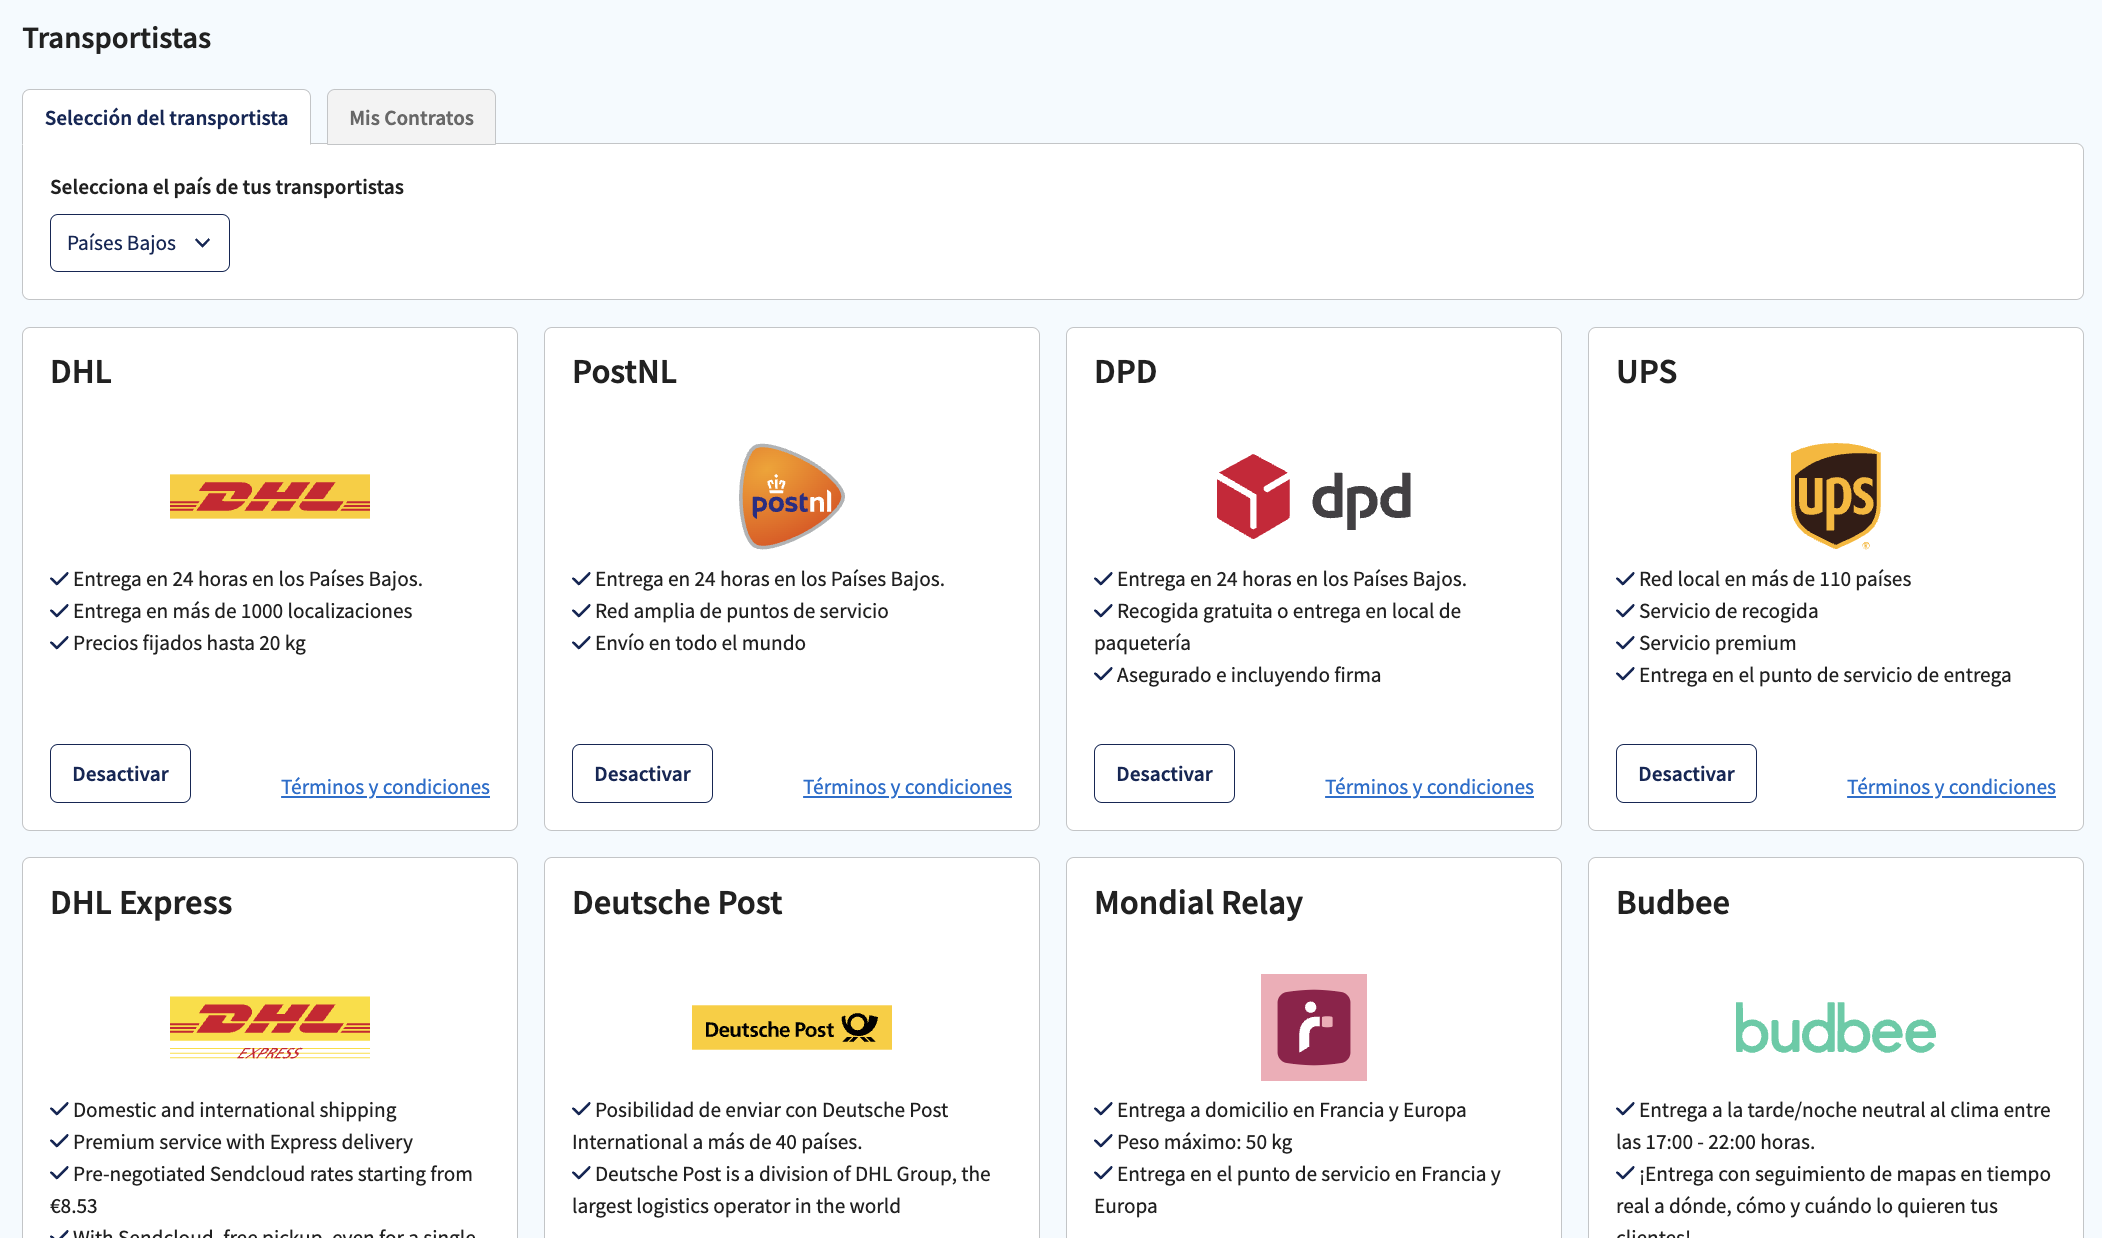Click the Deutsche Post yellow logo
The height and width of the screenshot is (1238, 2102).
(x=792, y=1028)
